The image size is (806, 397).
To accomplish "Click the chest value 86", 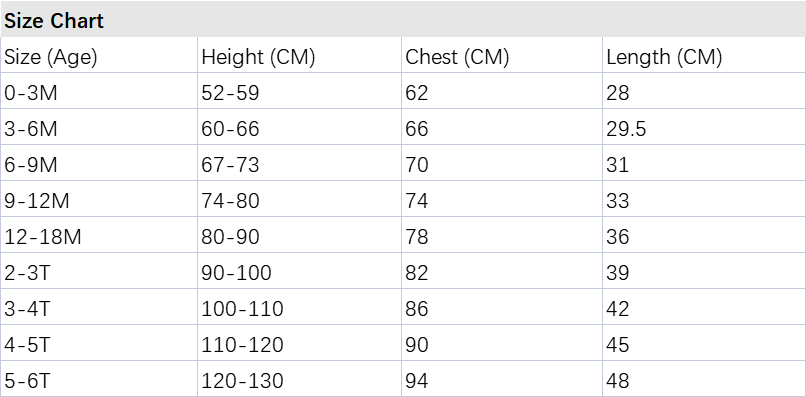I will tap(416, 309).
